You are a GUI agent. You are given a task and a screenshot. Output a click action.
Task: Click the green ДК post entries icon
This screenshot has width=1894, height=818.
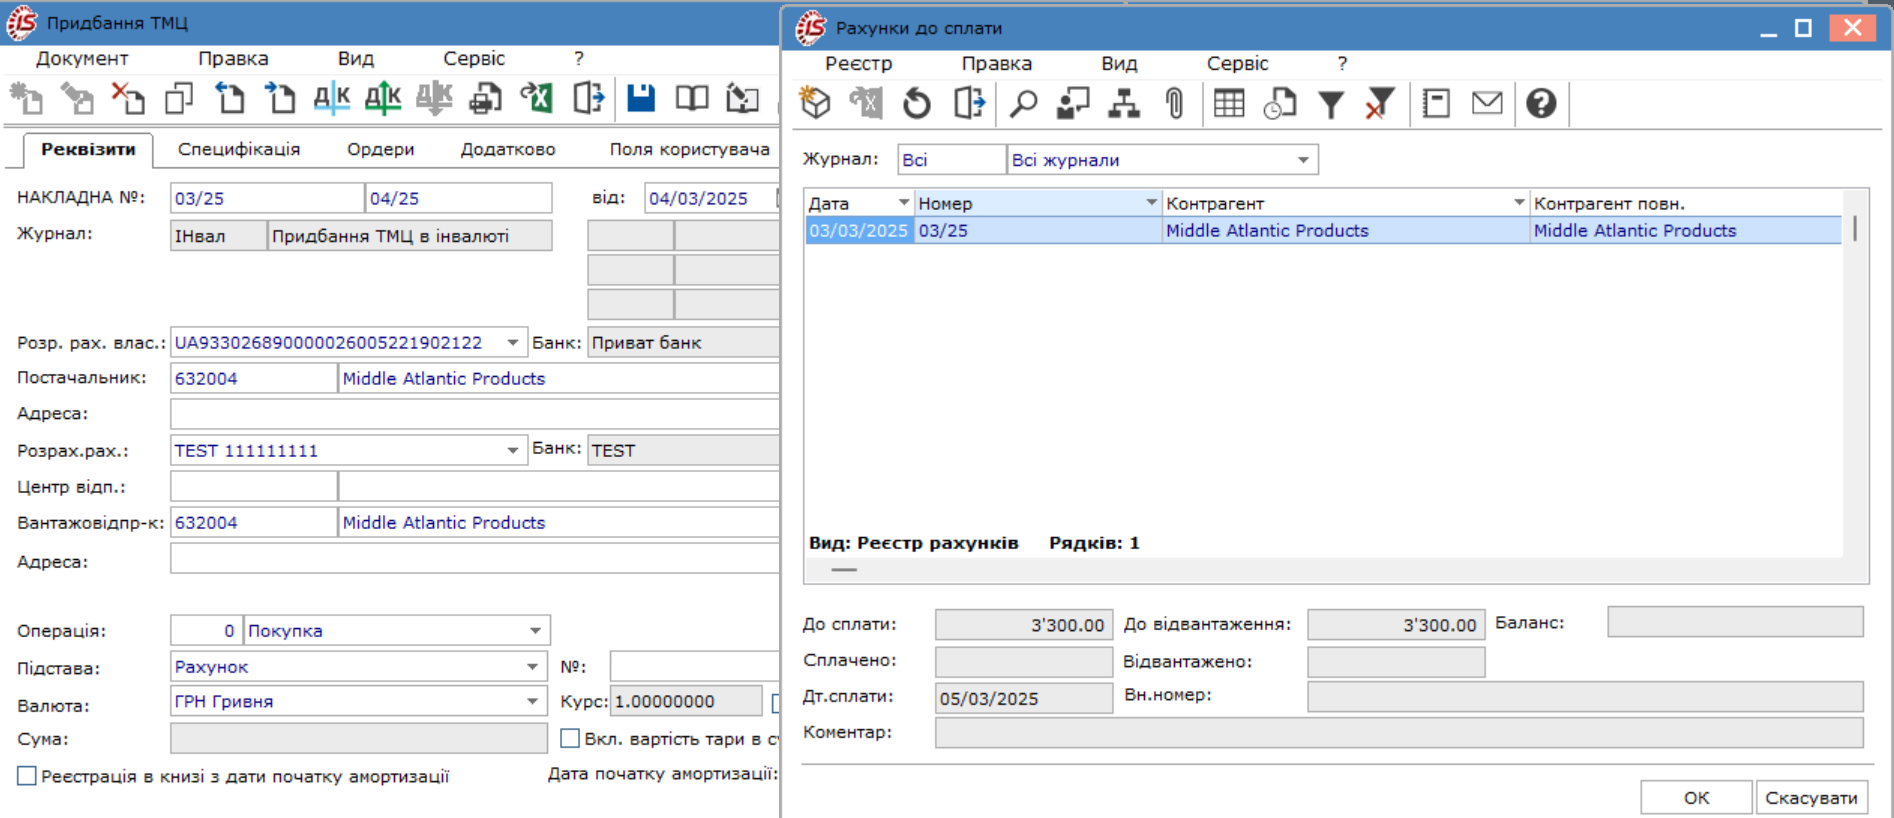[383, 98]
